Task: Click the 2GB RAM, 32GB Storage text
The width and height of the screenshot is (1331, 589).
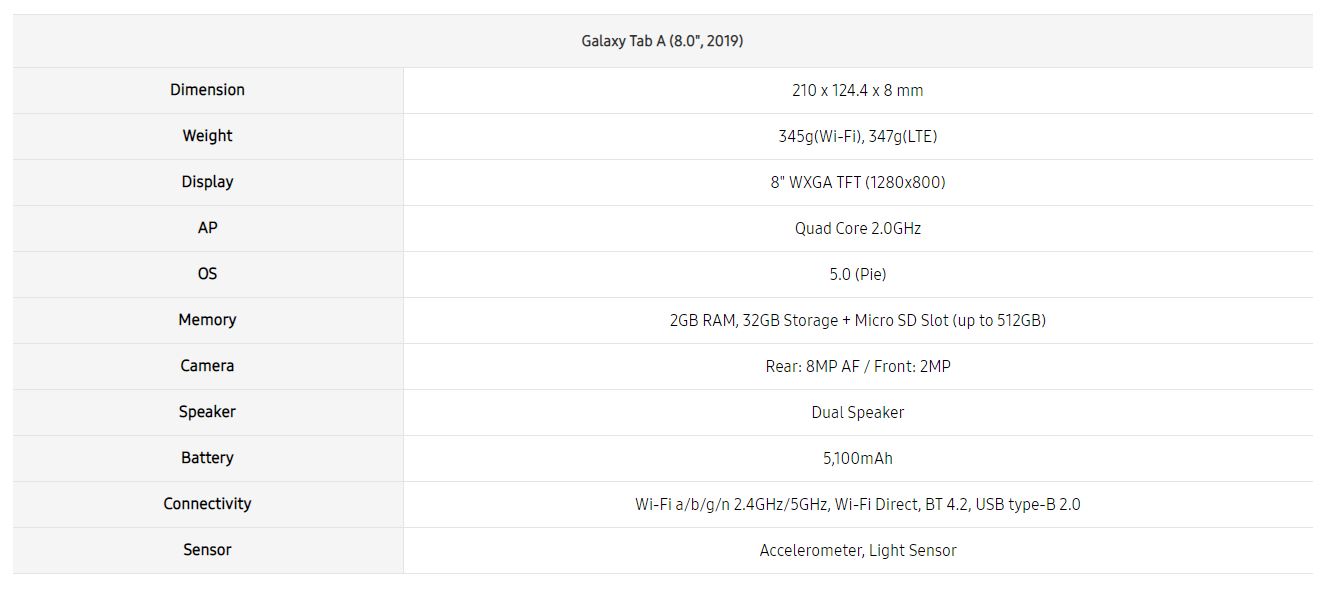Action: [x=754, y=320]
